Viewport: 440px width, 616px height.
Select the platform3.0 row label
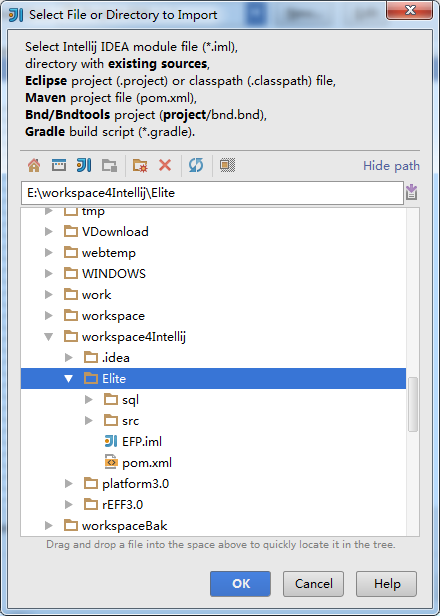point(136,484)
